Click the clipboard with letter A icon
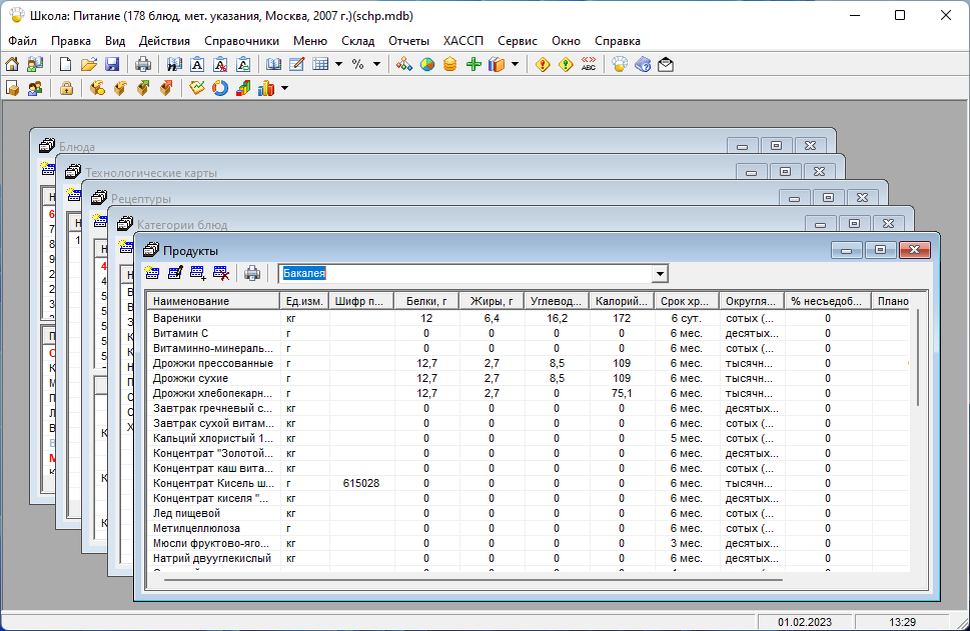 pyautogui.click(x=197, y=64)
